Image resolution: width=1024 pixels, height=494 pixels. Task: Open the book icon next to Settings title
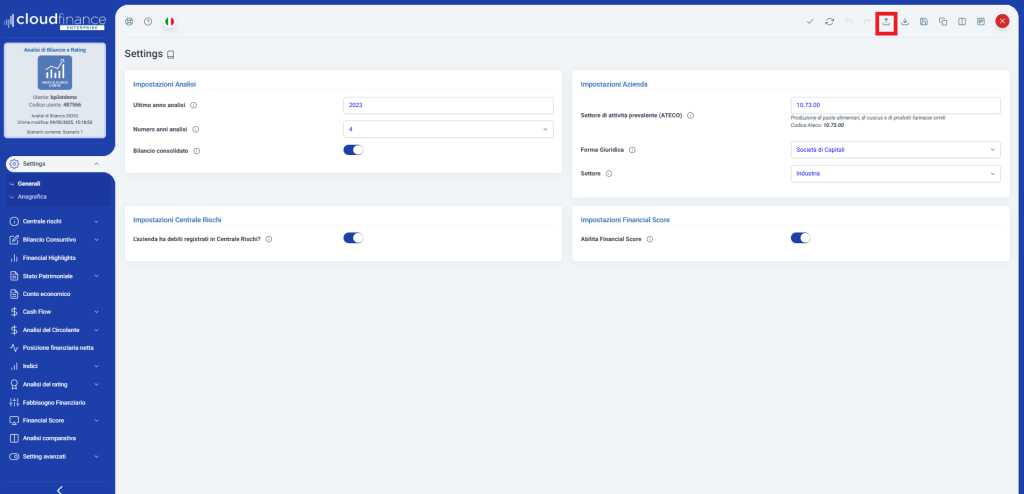(x=170, y=54)
